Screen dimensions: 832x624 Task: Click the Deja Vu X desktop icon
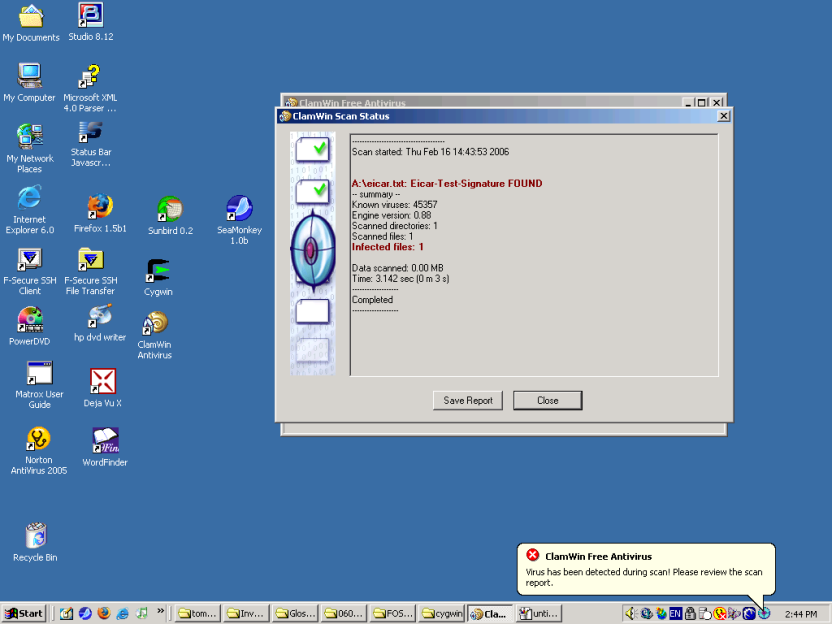(102, 381)
